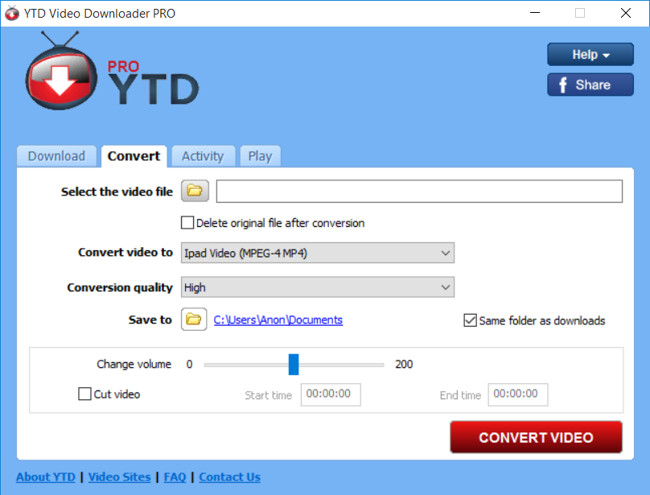Click the End time field
This screenshot has width=650, height=495.
tap(518, 394)
